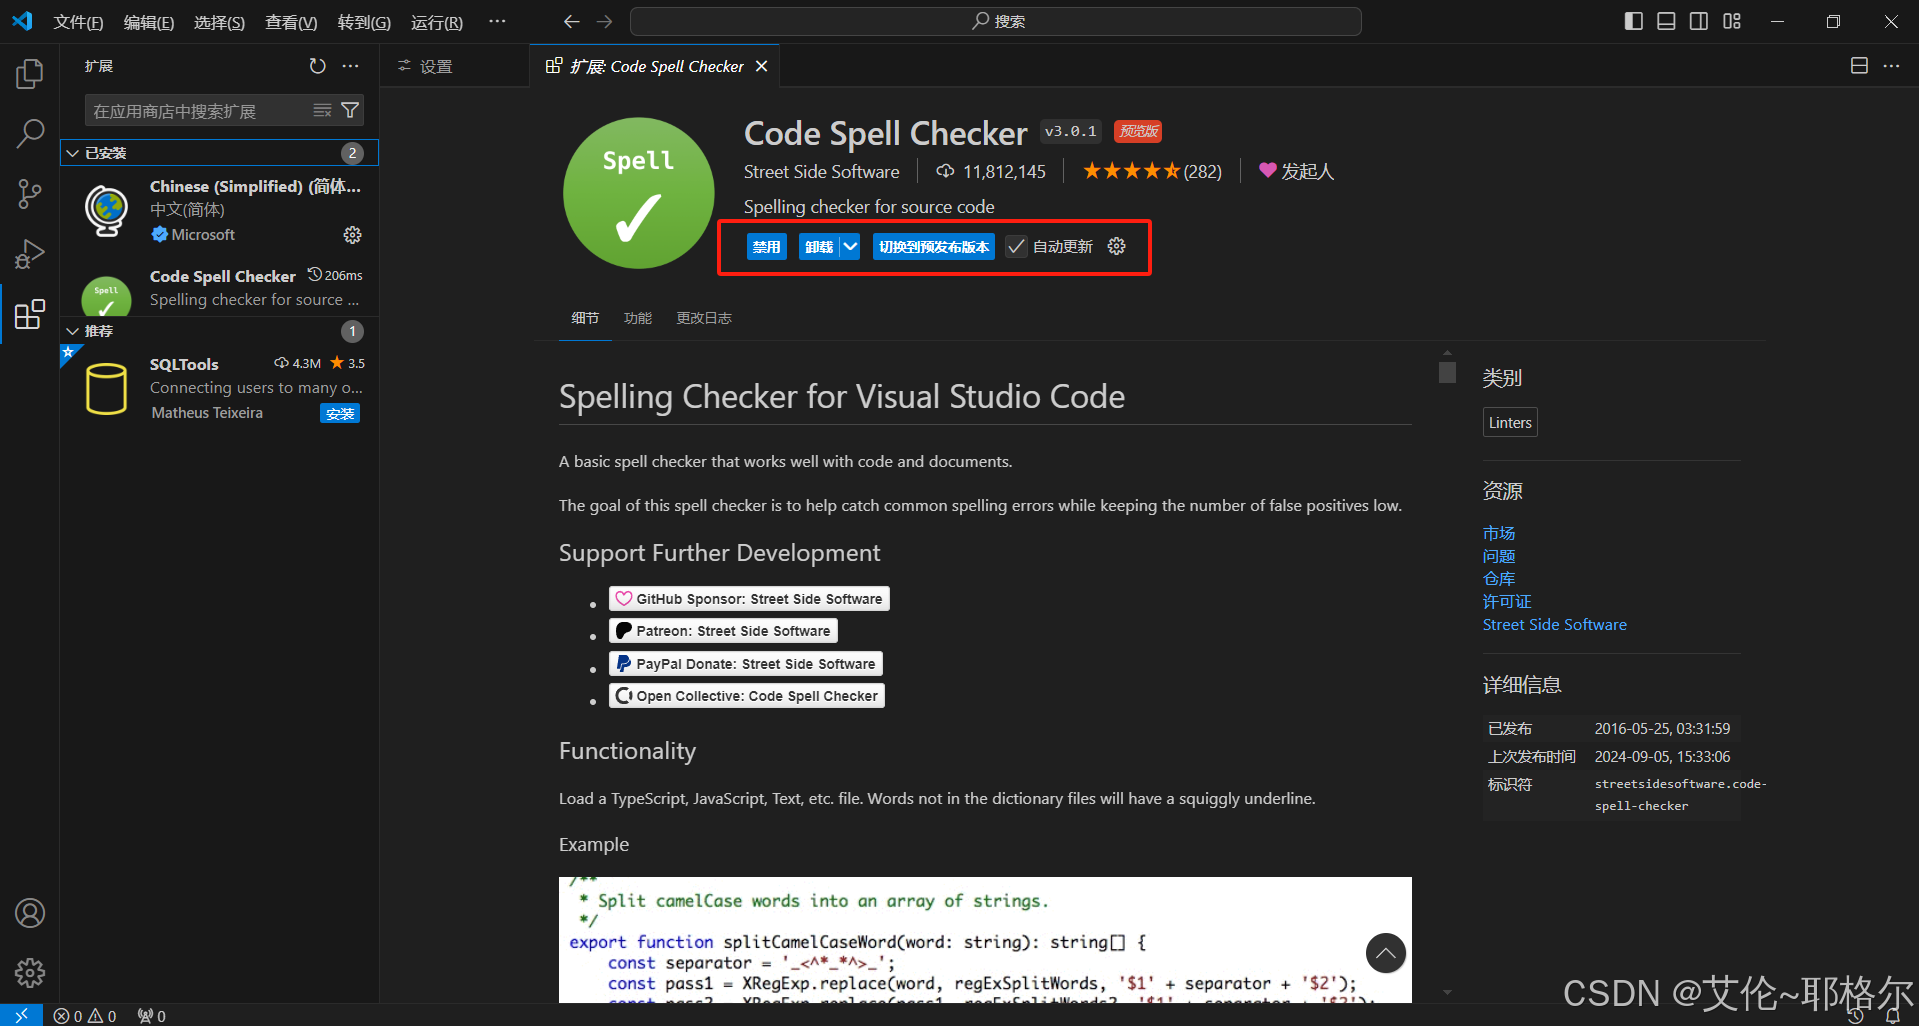Open the Open Collective badge
Screen dimensions: 1919x1026
(747, 696)
